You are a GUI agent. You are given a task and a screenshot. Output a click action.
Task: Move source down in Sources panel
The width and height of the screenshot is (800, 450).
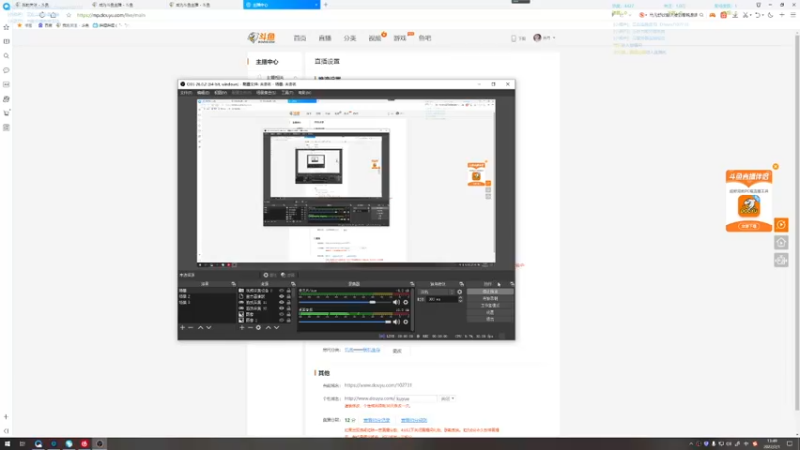click(x=277, y=328)
